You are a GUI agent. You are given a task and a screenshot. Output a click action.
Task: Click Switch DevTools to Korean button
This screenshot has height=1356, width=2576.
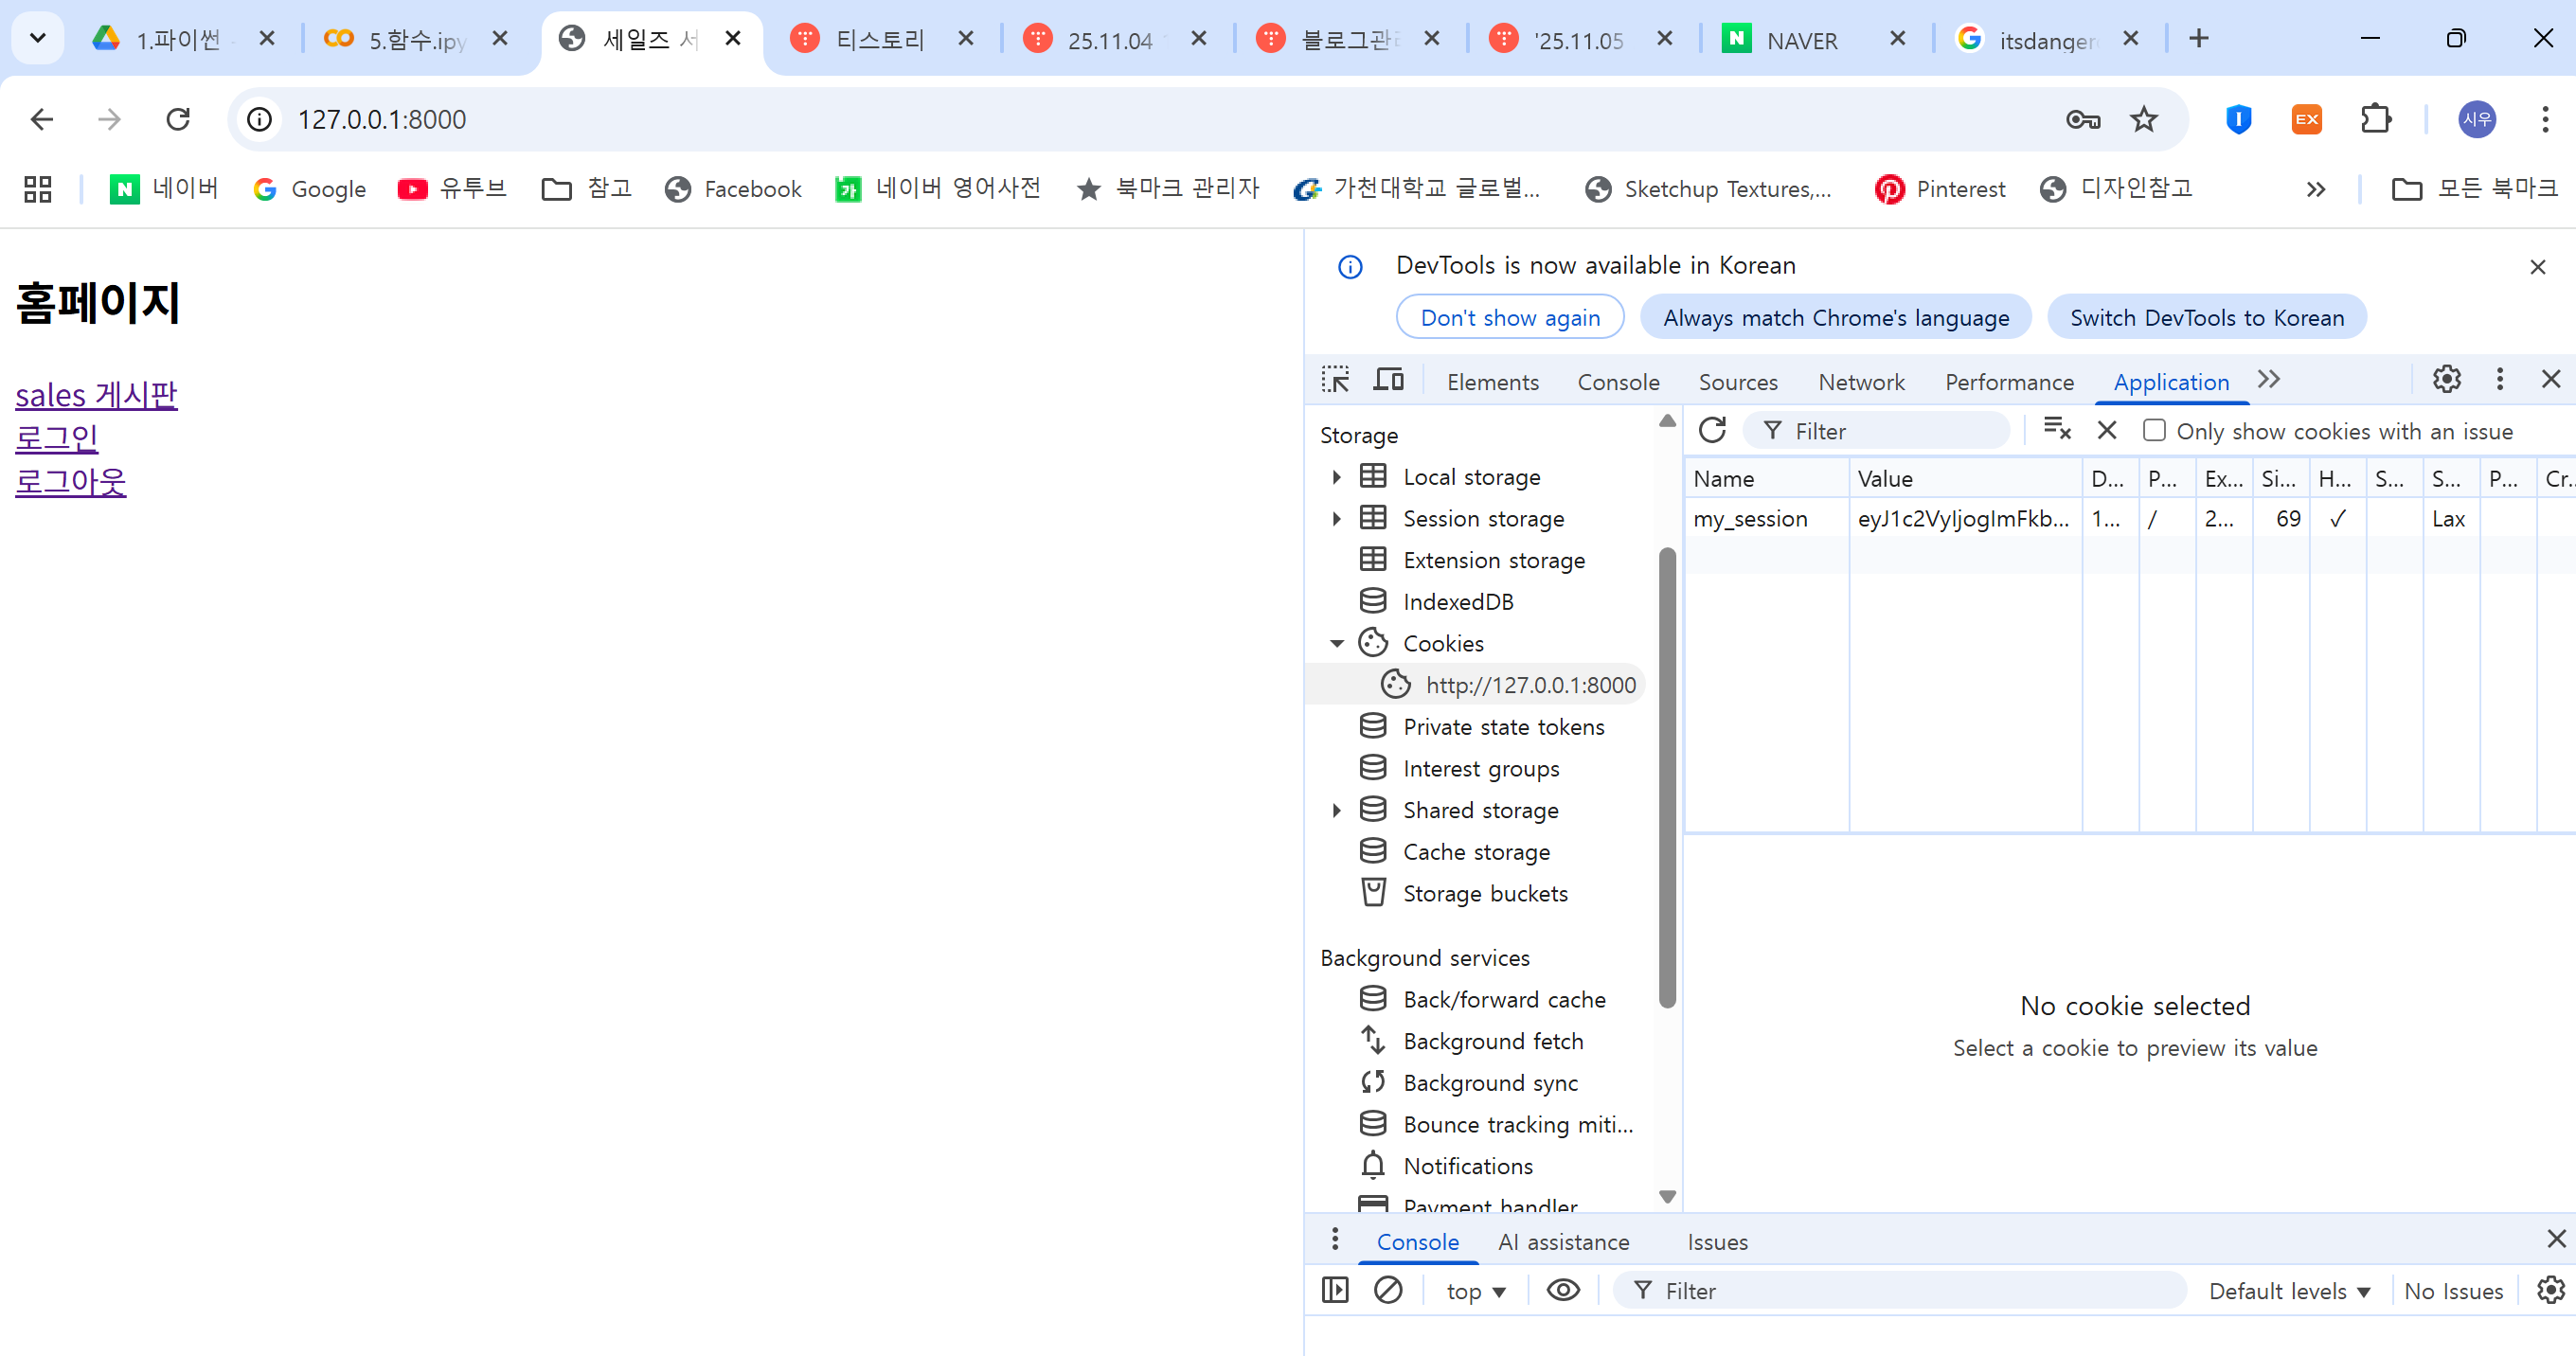tap(2206, 318)
